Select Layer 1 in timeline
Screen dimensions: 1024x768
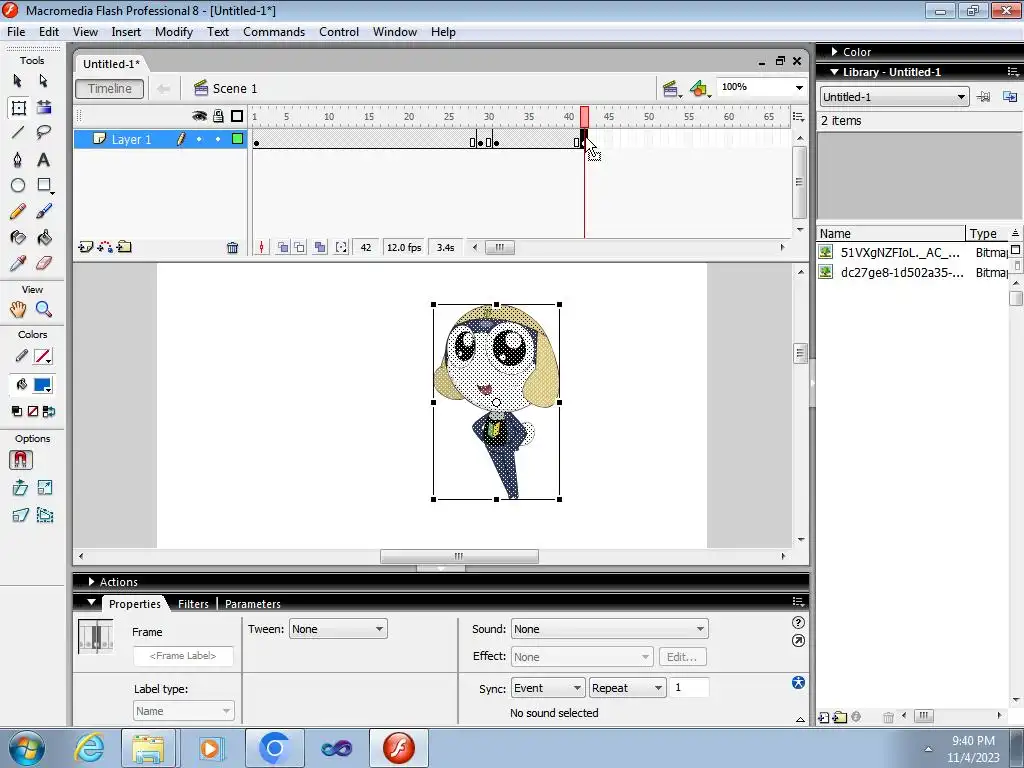pyautogui.click(x=131, y=139)
